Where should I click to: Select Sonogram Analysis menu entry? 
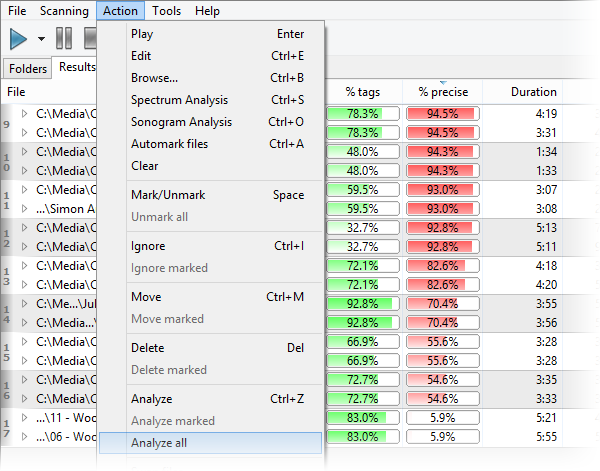tap(181, 122)
